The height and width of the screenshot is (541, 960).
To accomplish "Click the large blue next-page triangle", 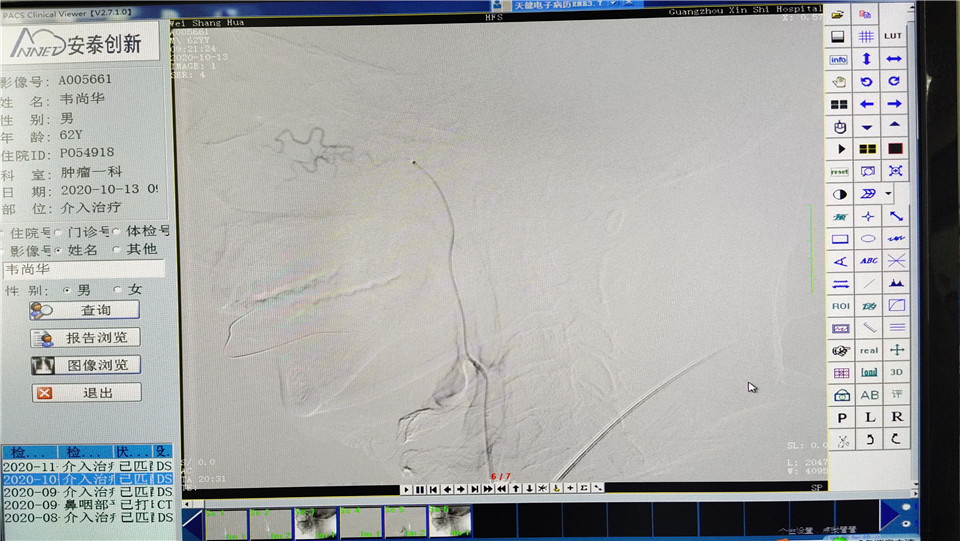I will click(890, 515).
